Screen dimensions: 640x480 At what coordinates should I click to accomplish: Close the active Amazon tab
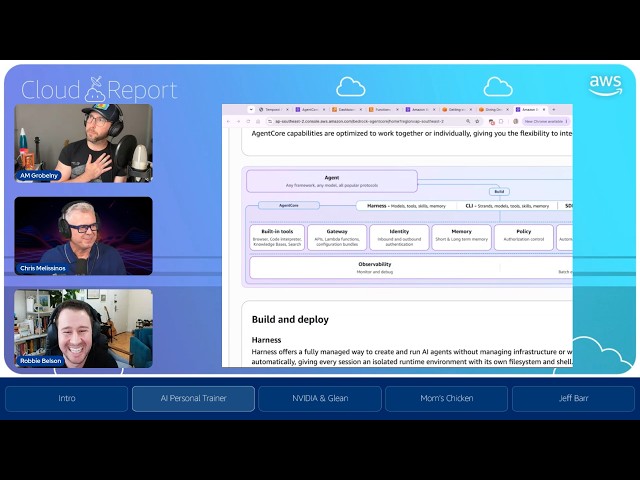click(x=544, y=109)
